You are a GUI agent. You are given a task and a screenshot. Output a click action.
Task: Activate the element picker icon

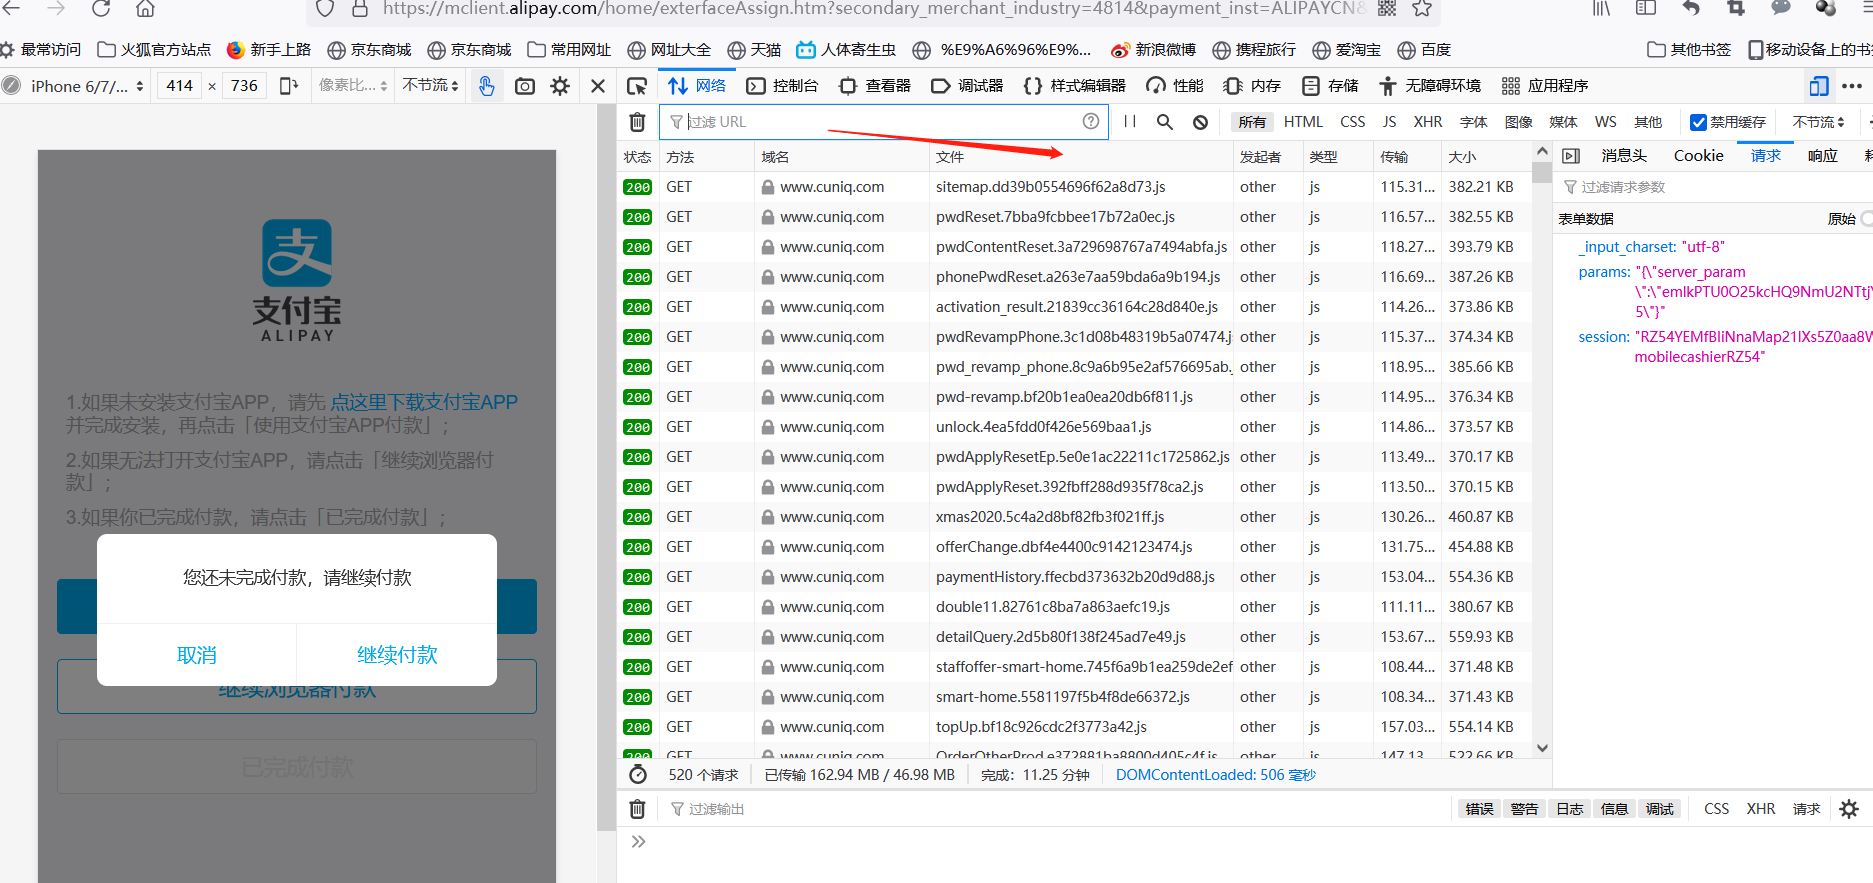coord(637,86)
